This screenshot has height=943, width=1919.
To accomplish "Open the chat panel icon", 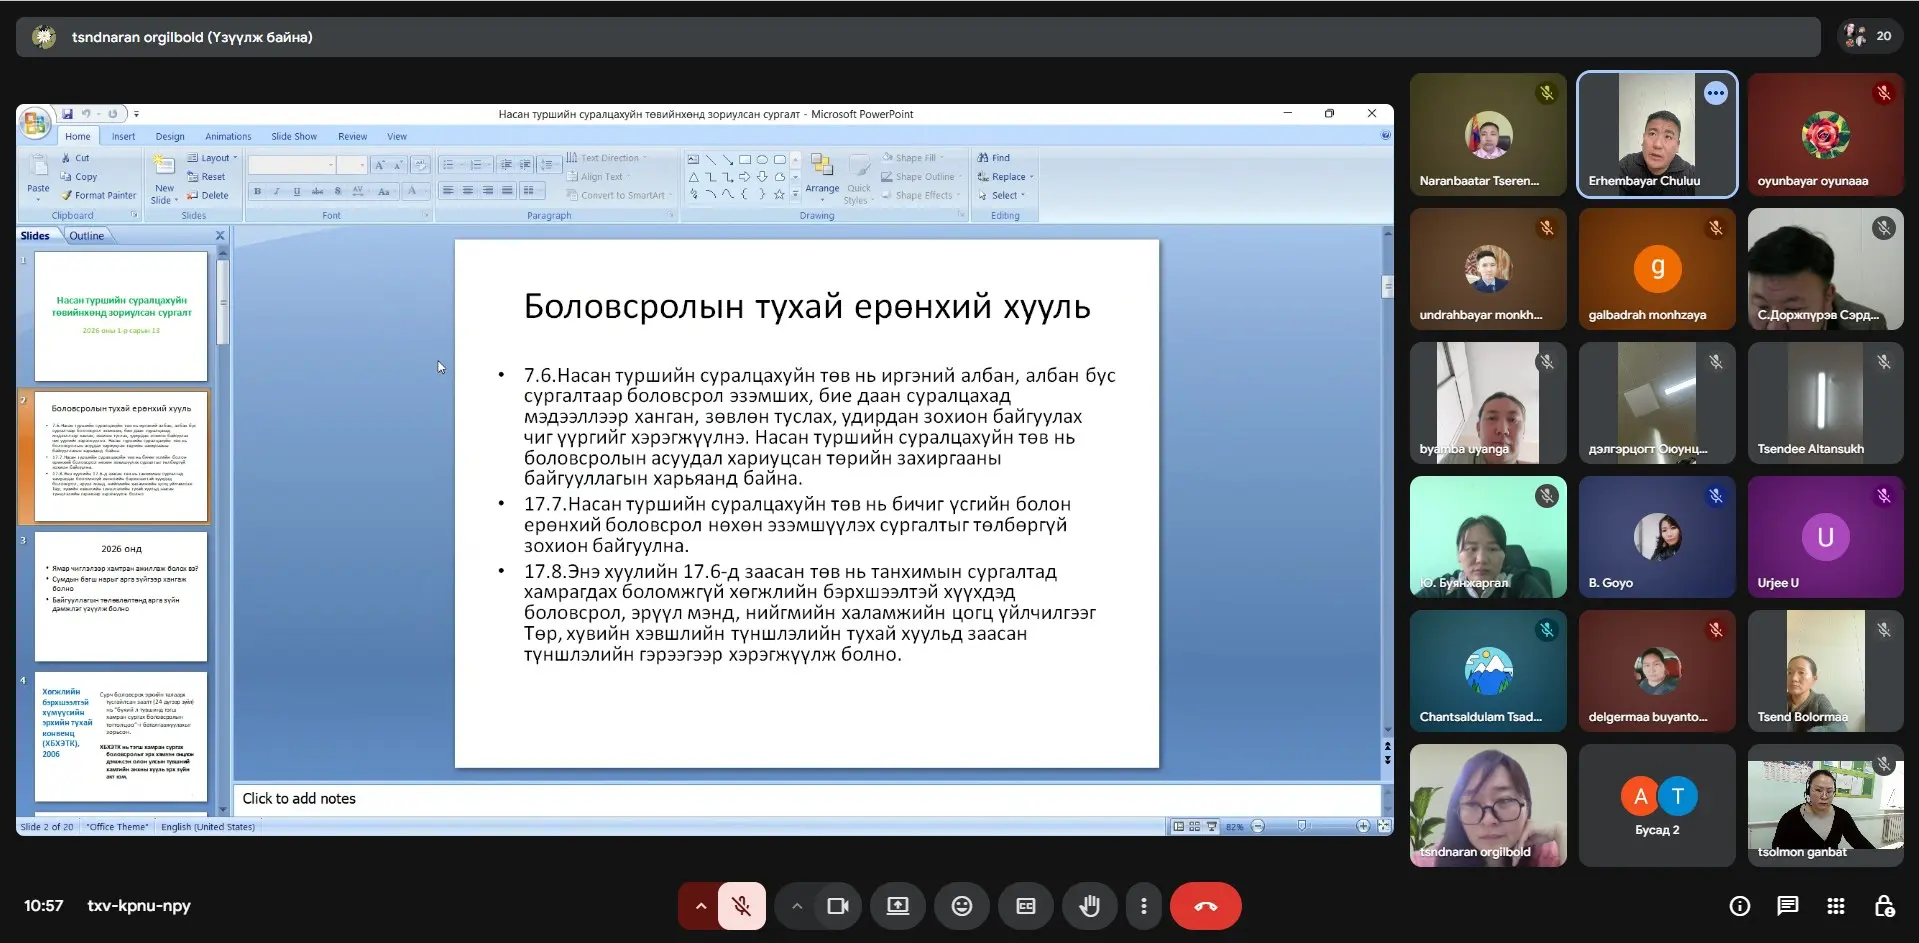I will click(x=1787, y=906).
